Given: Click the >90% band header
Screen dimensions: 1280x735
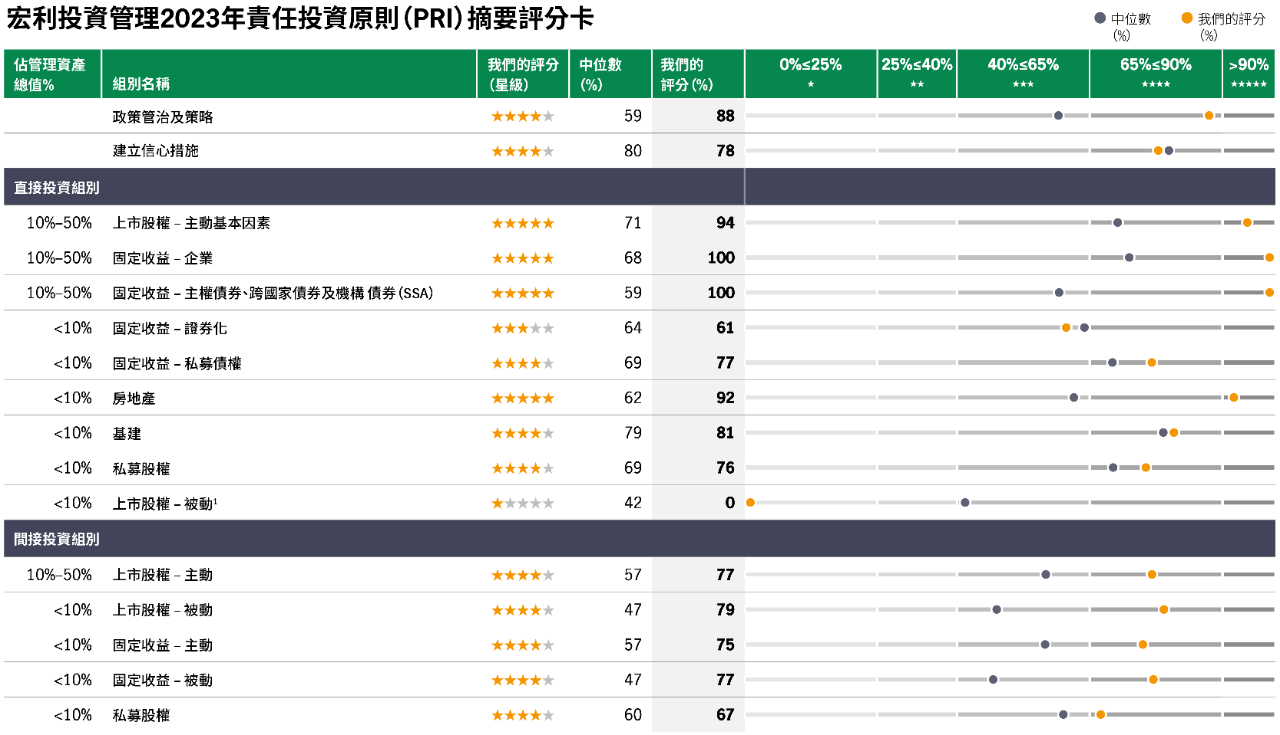Looking at the screenshot, I should 1249,73.
